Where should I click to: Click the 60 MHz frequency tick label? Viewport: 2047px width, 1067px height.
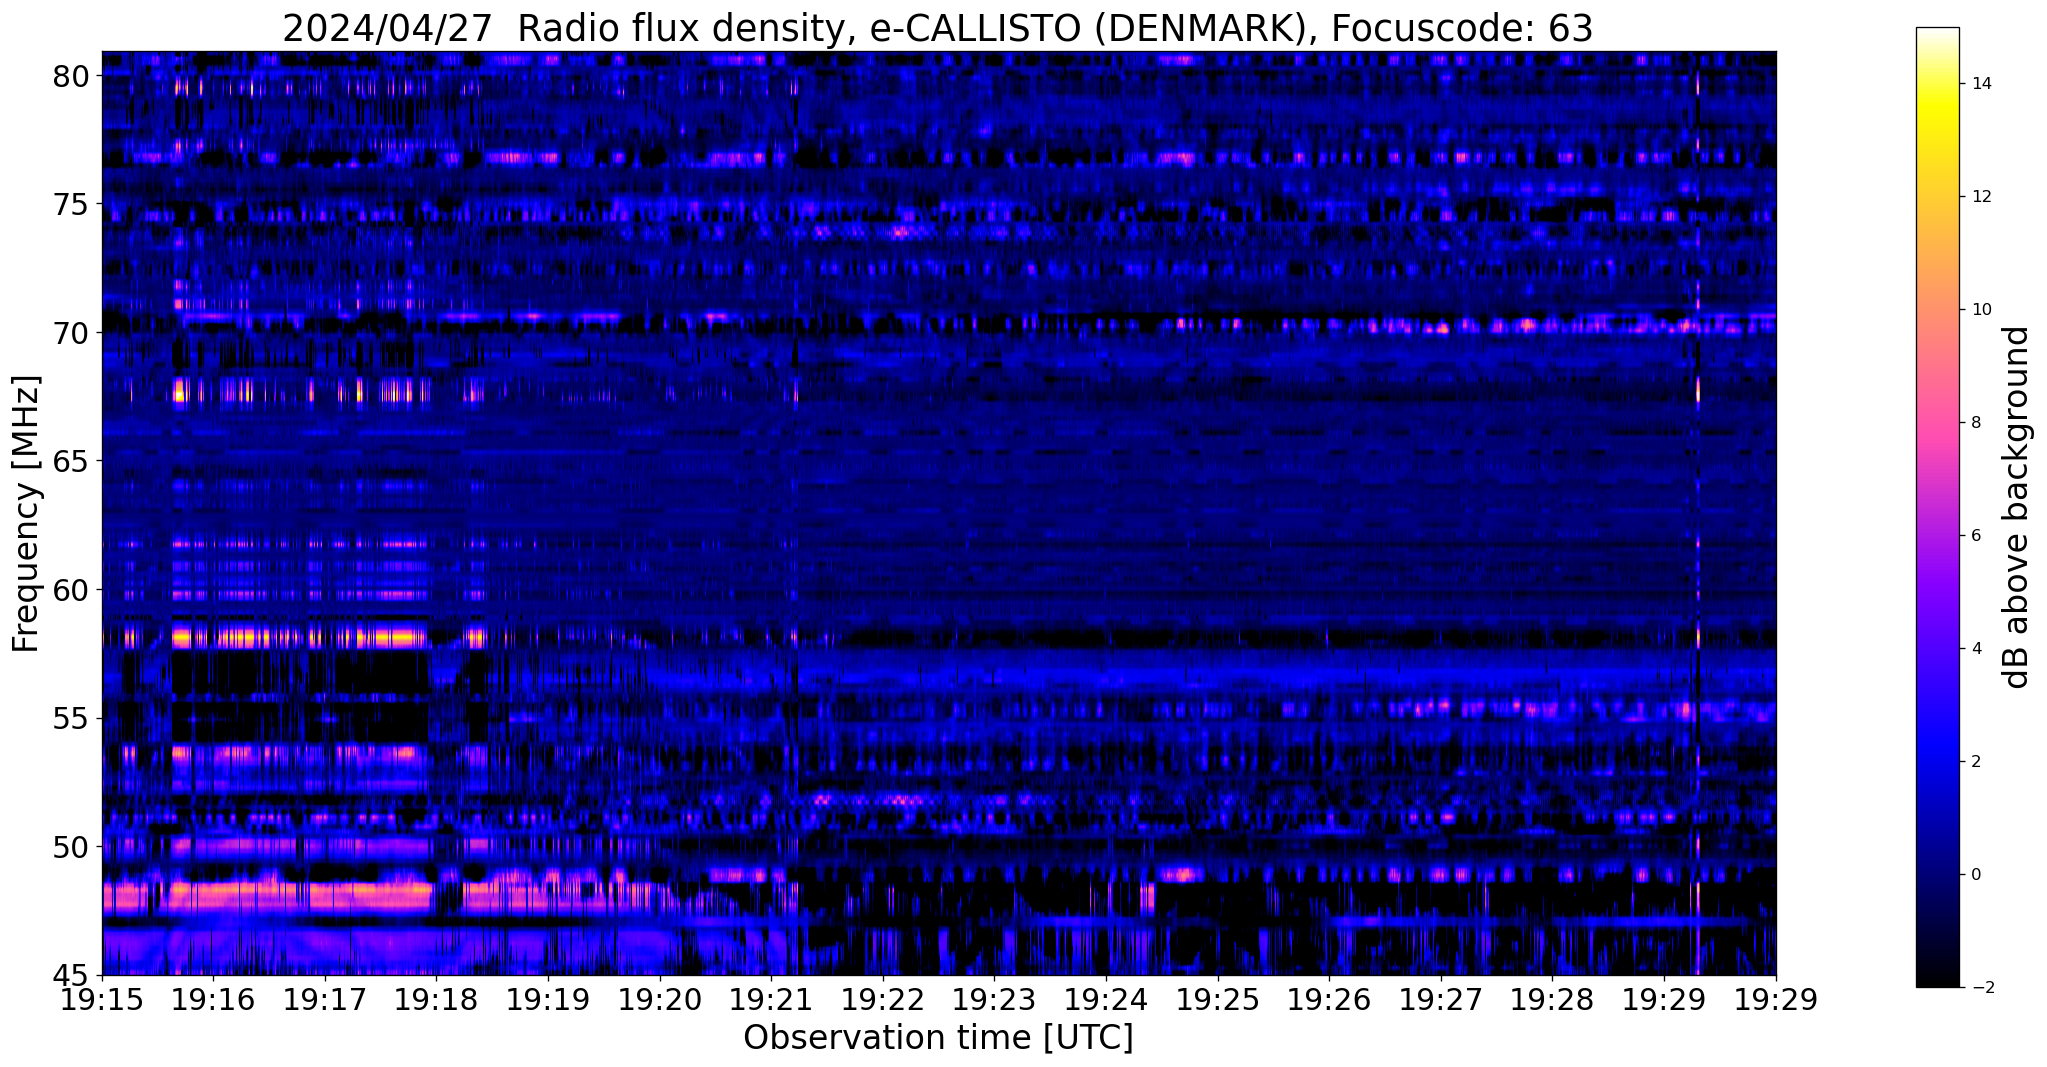(x=71, y=590)
